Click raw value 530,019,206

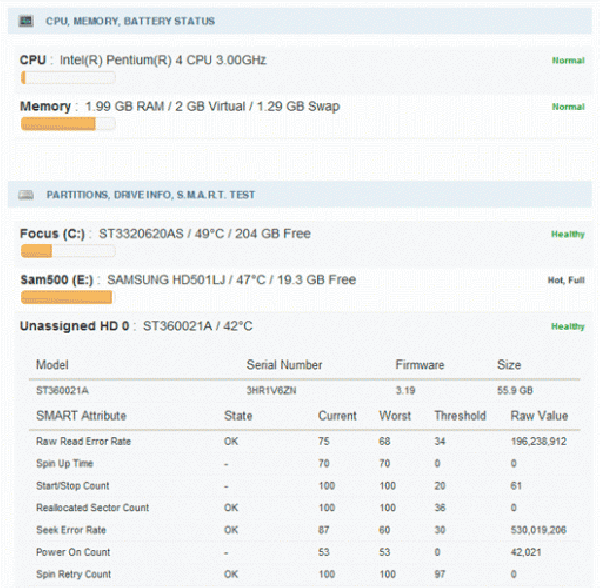coord(538,530)
